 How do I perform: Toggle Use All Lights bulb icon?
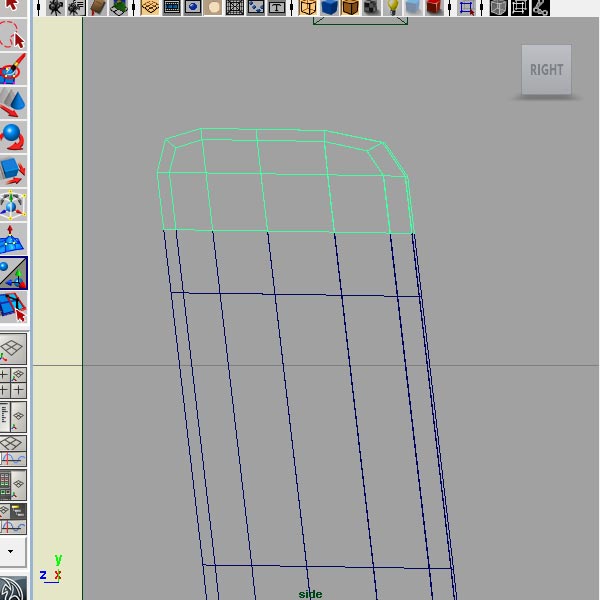click(392, 8)
